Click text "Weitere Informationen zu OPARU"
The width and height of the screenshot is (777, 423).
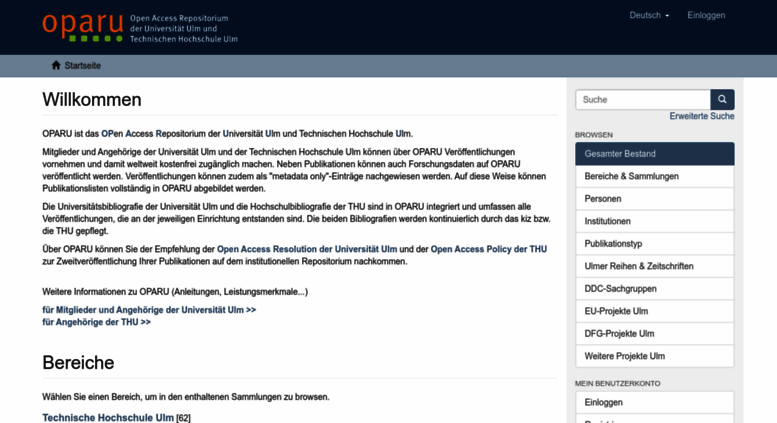[106, 292]
